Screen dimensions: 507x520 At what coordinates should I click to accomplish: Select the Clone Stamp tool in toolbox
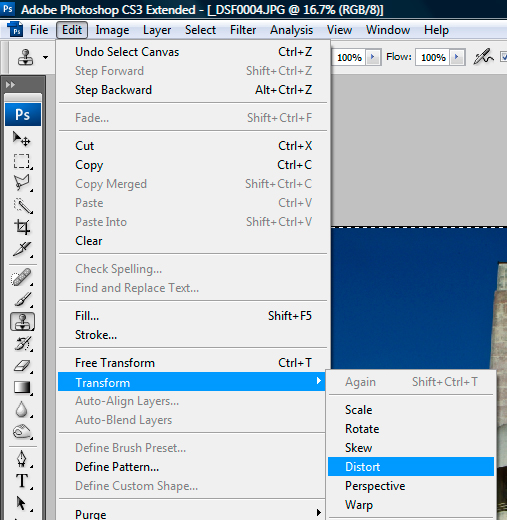[22, 322]
